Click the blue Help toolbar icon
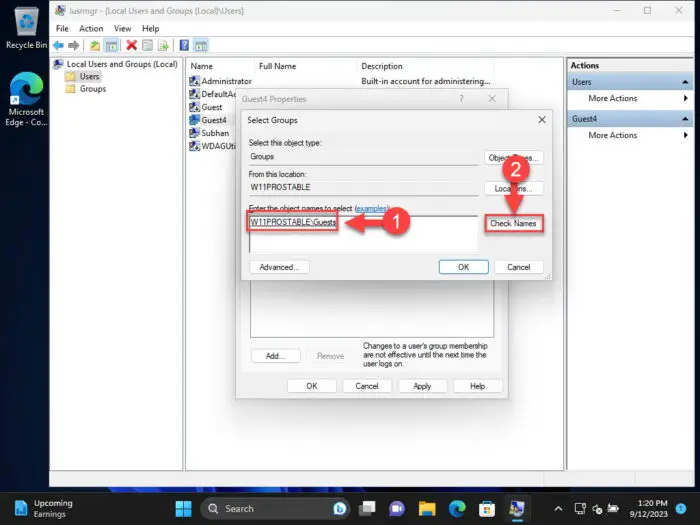Screen dimensions: 700x525 point(184,45)
